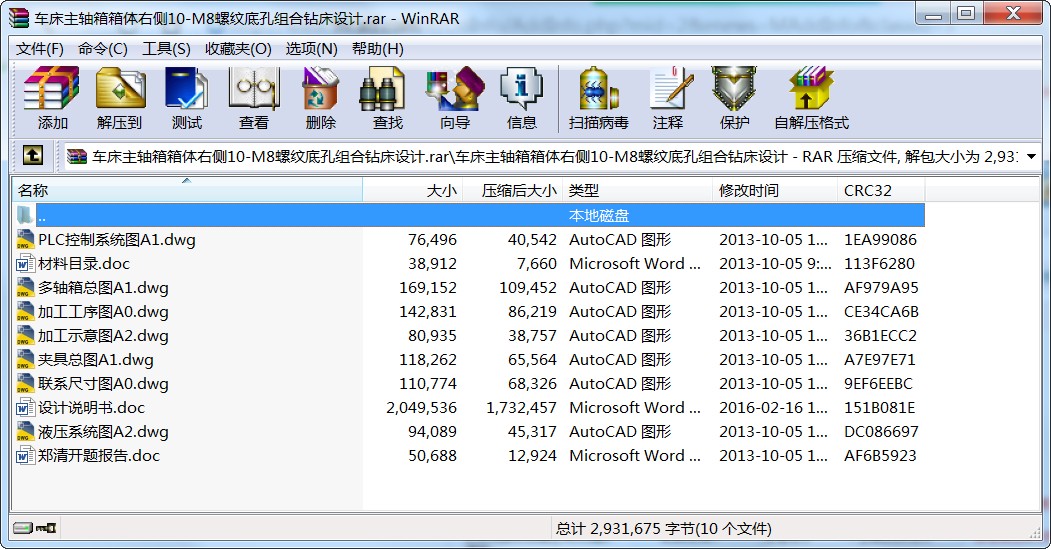Open the 向导 (Wizard) toolbar icon

(455, 88)
